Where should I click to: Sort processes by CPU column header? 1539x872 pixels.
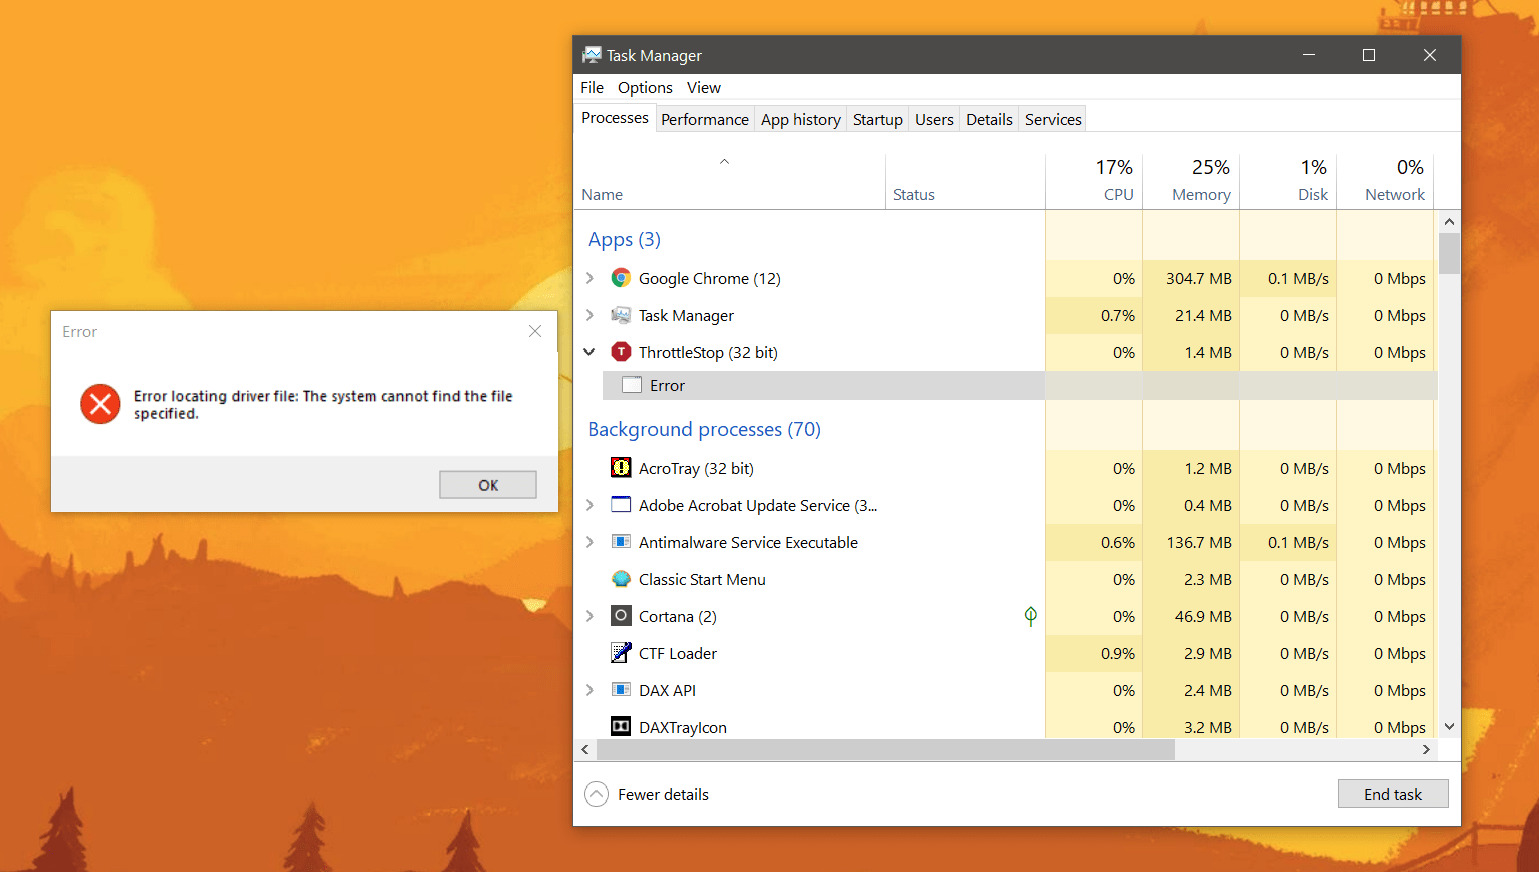coord(1094,181)
